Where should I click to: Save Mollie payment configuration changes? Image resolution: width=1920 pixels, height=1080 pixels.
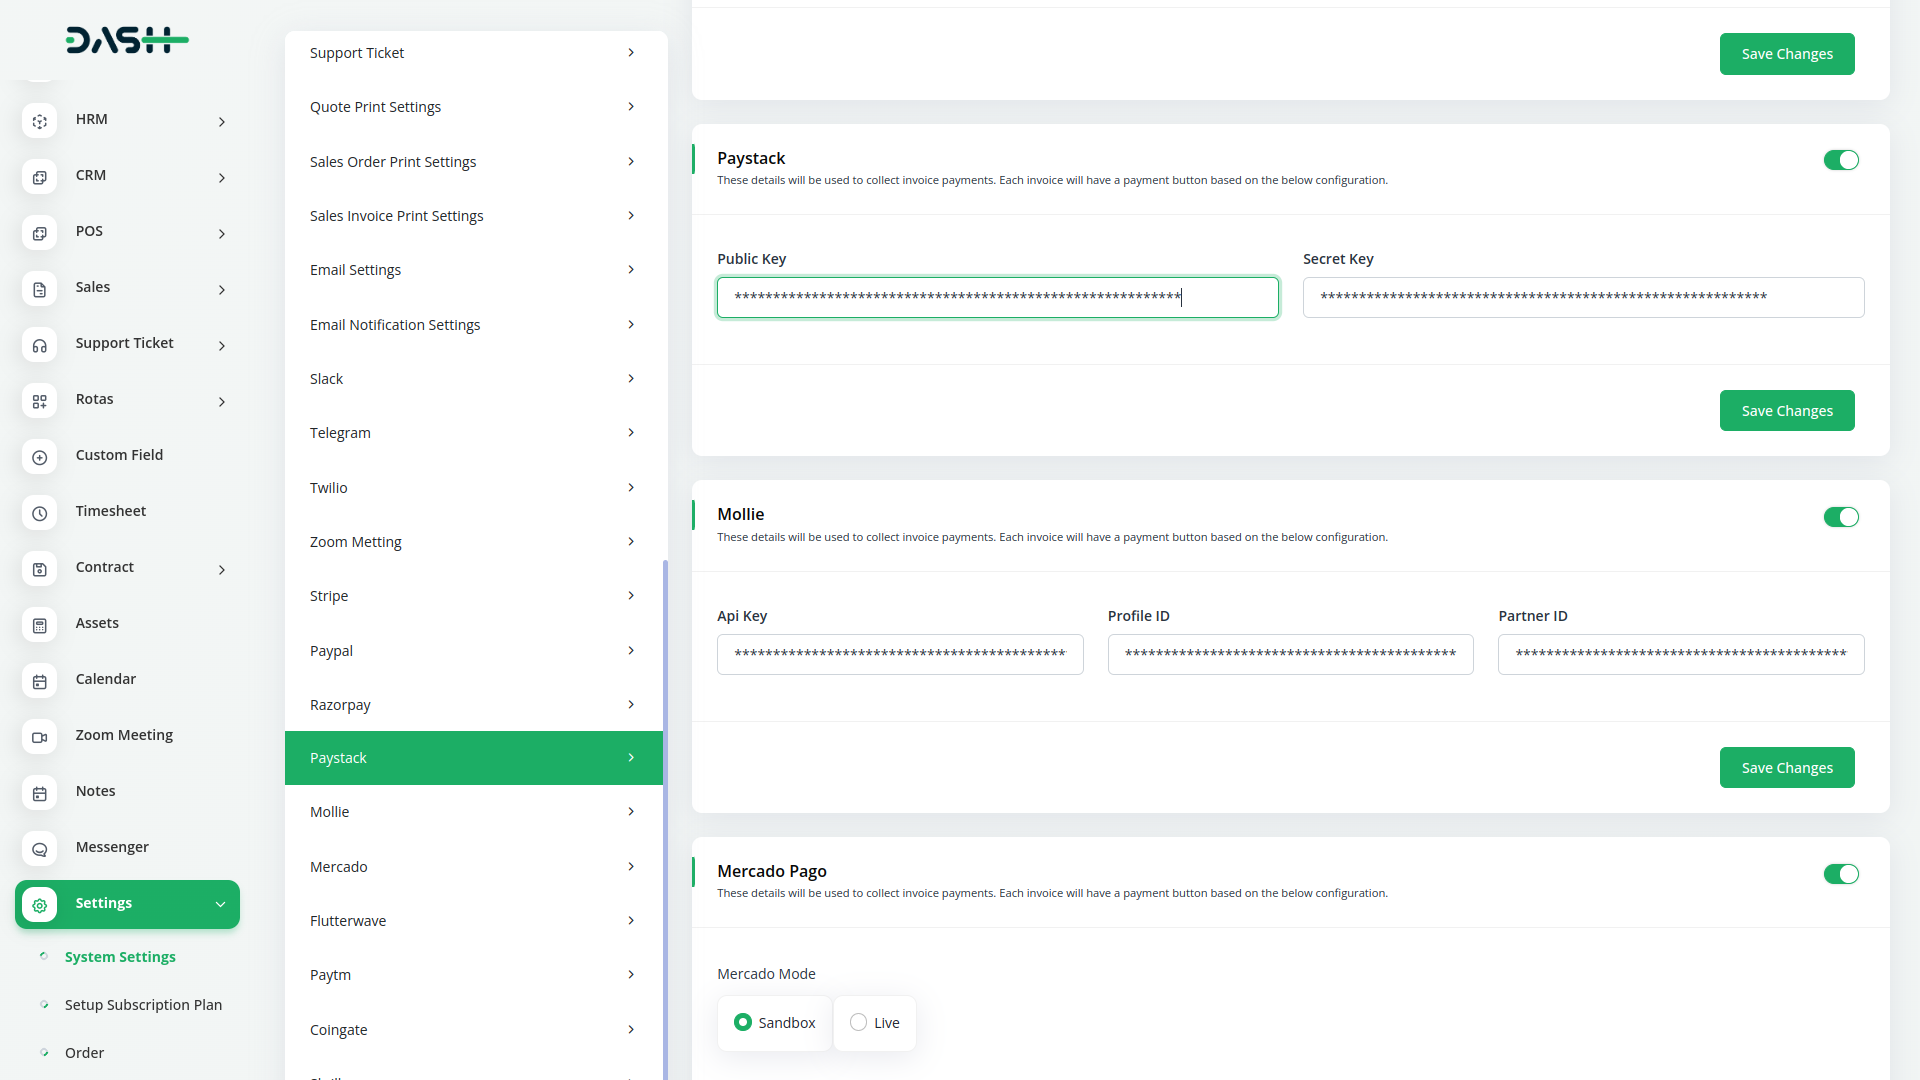(1787, 767)
